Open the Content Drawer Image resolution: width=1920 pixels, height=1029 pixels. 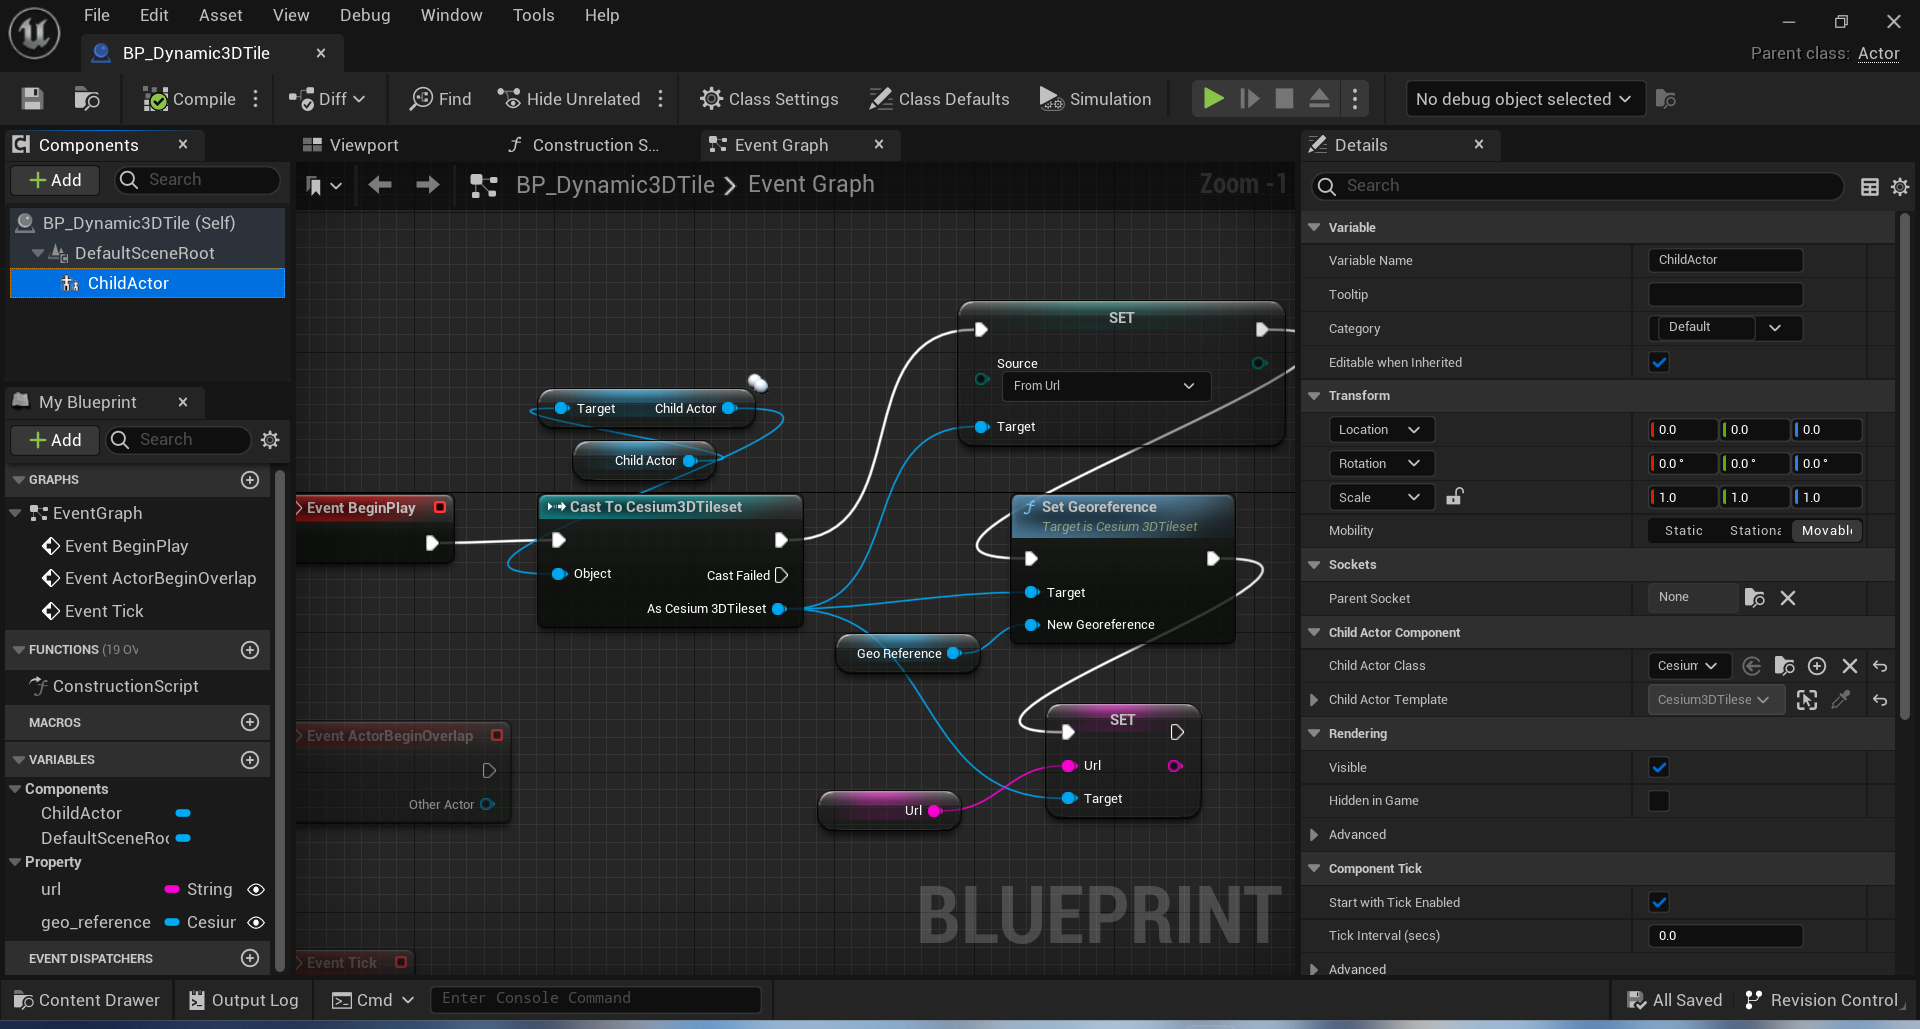[x=87, y=999]
